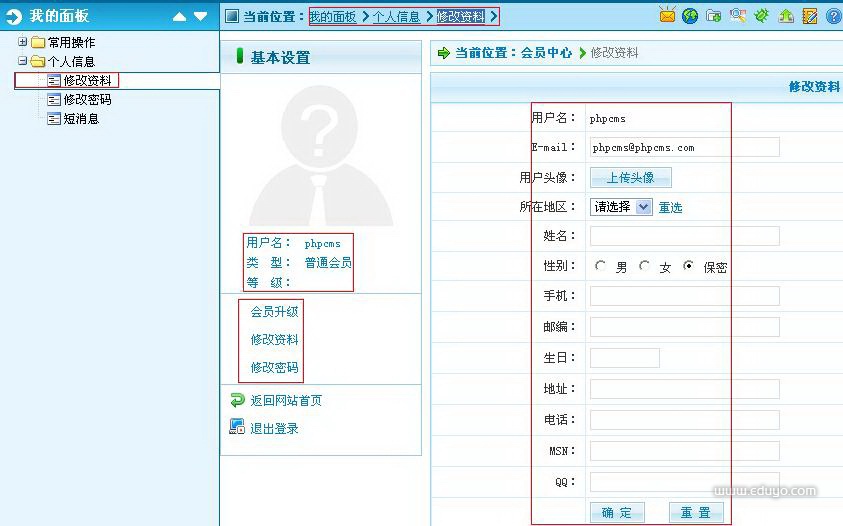Image resolution: width=843 pixels, height=526 pixels.
Task: Open 修改密码 in the left tree
Action: coord(87,100)
